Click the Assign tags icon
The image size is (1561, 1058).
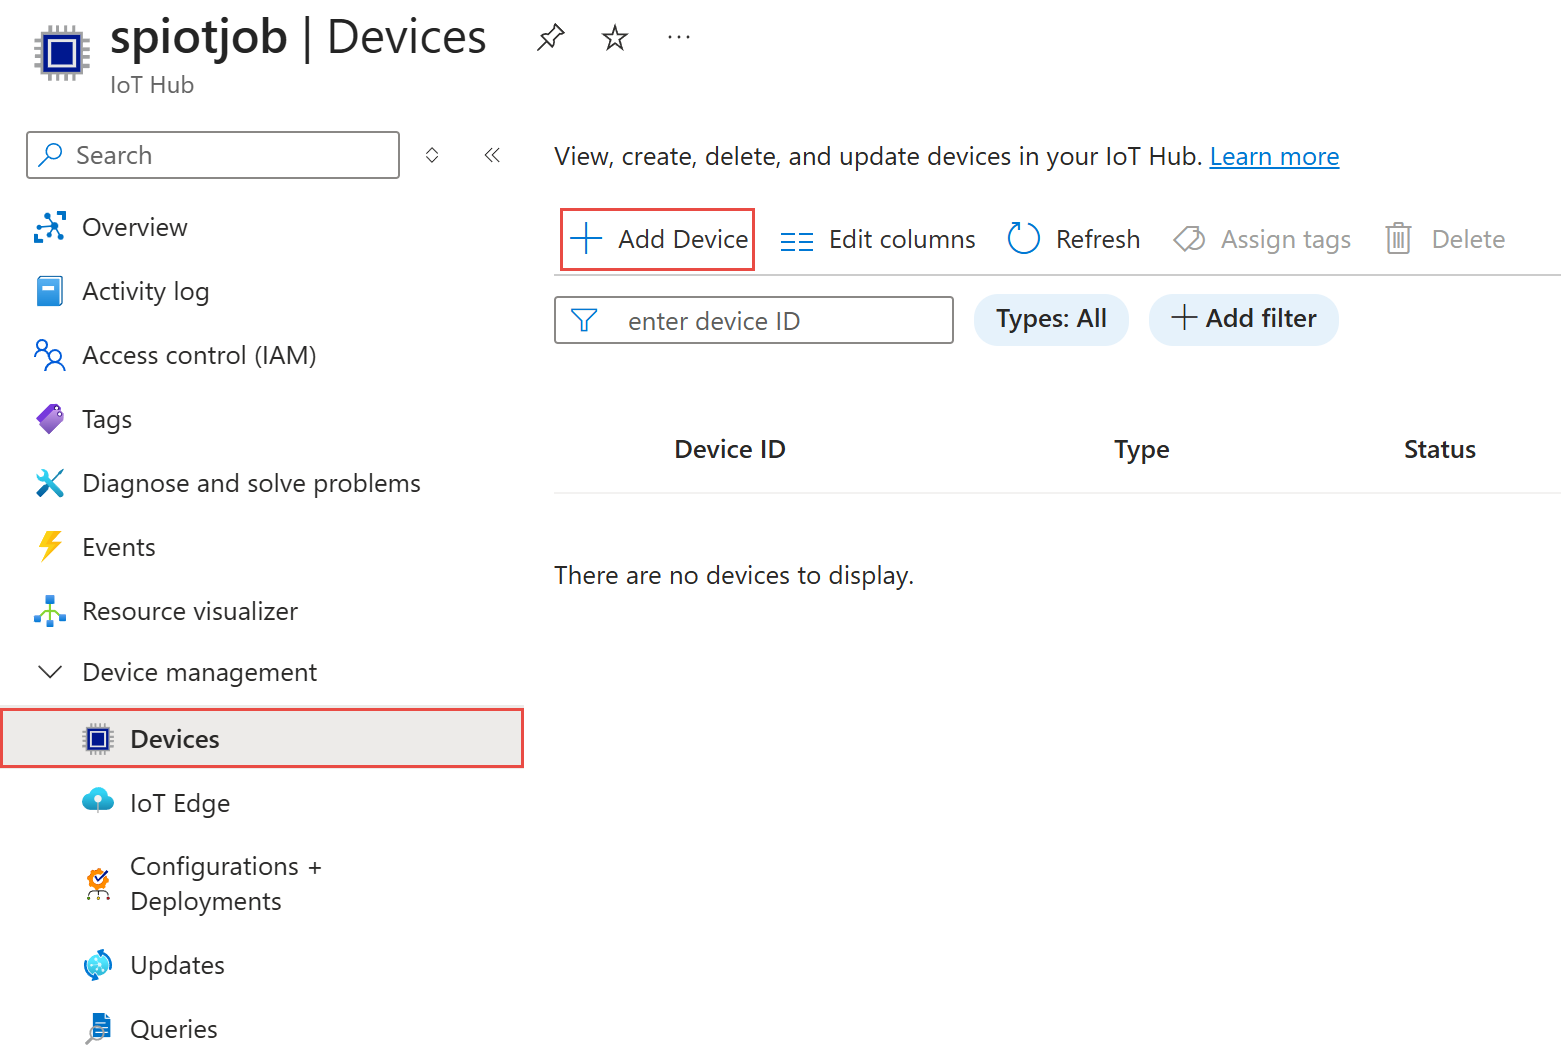tap(1188, 239)
